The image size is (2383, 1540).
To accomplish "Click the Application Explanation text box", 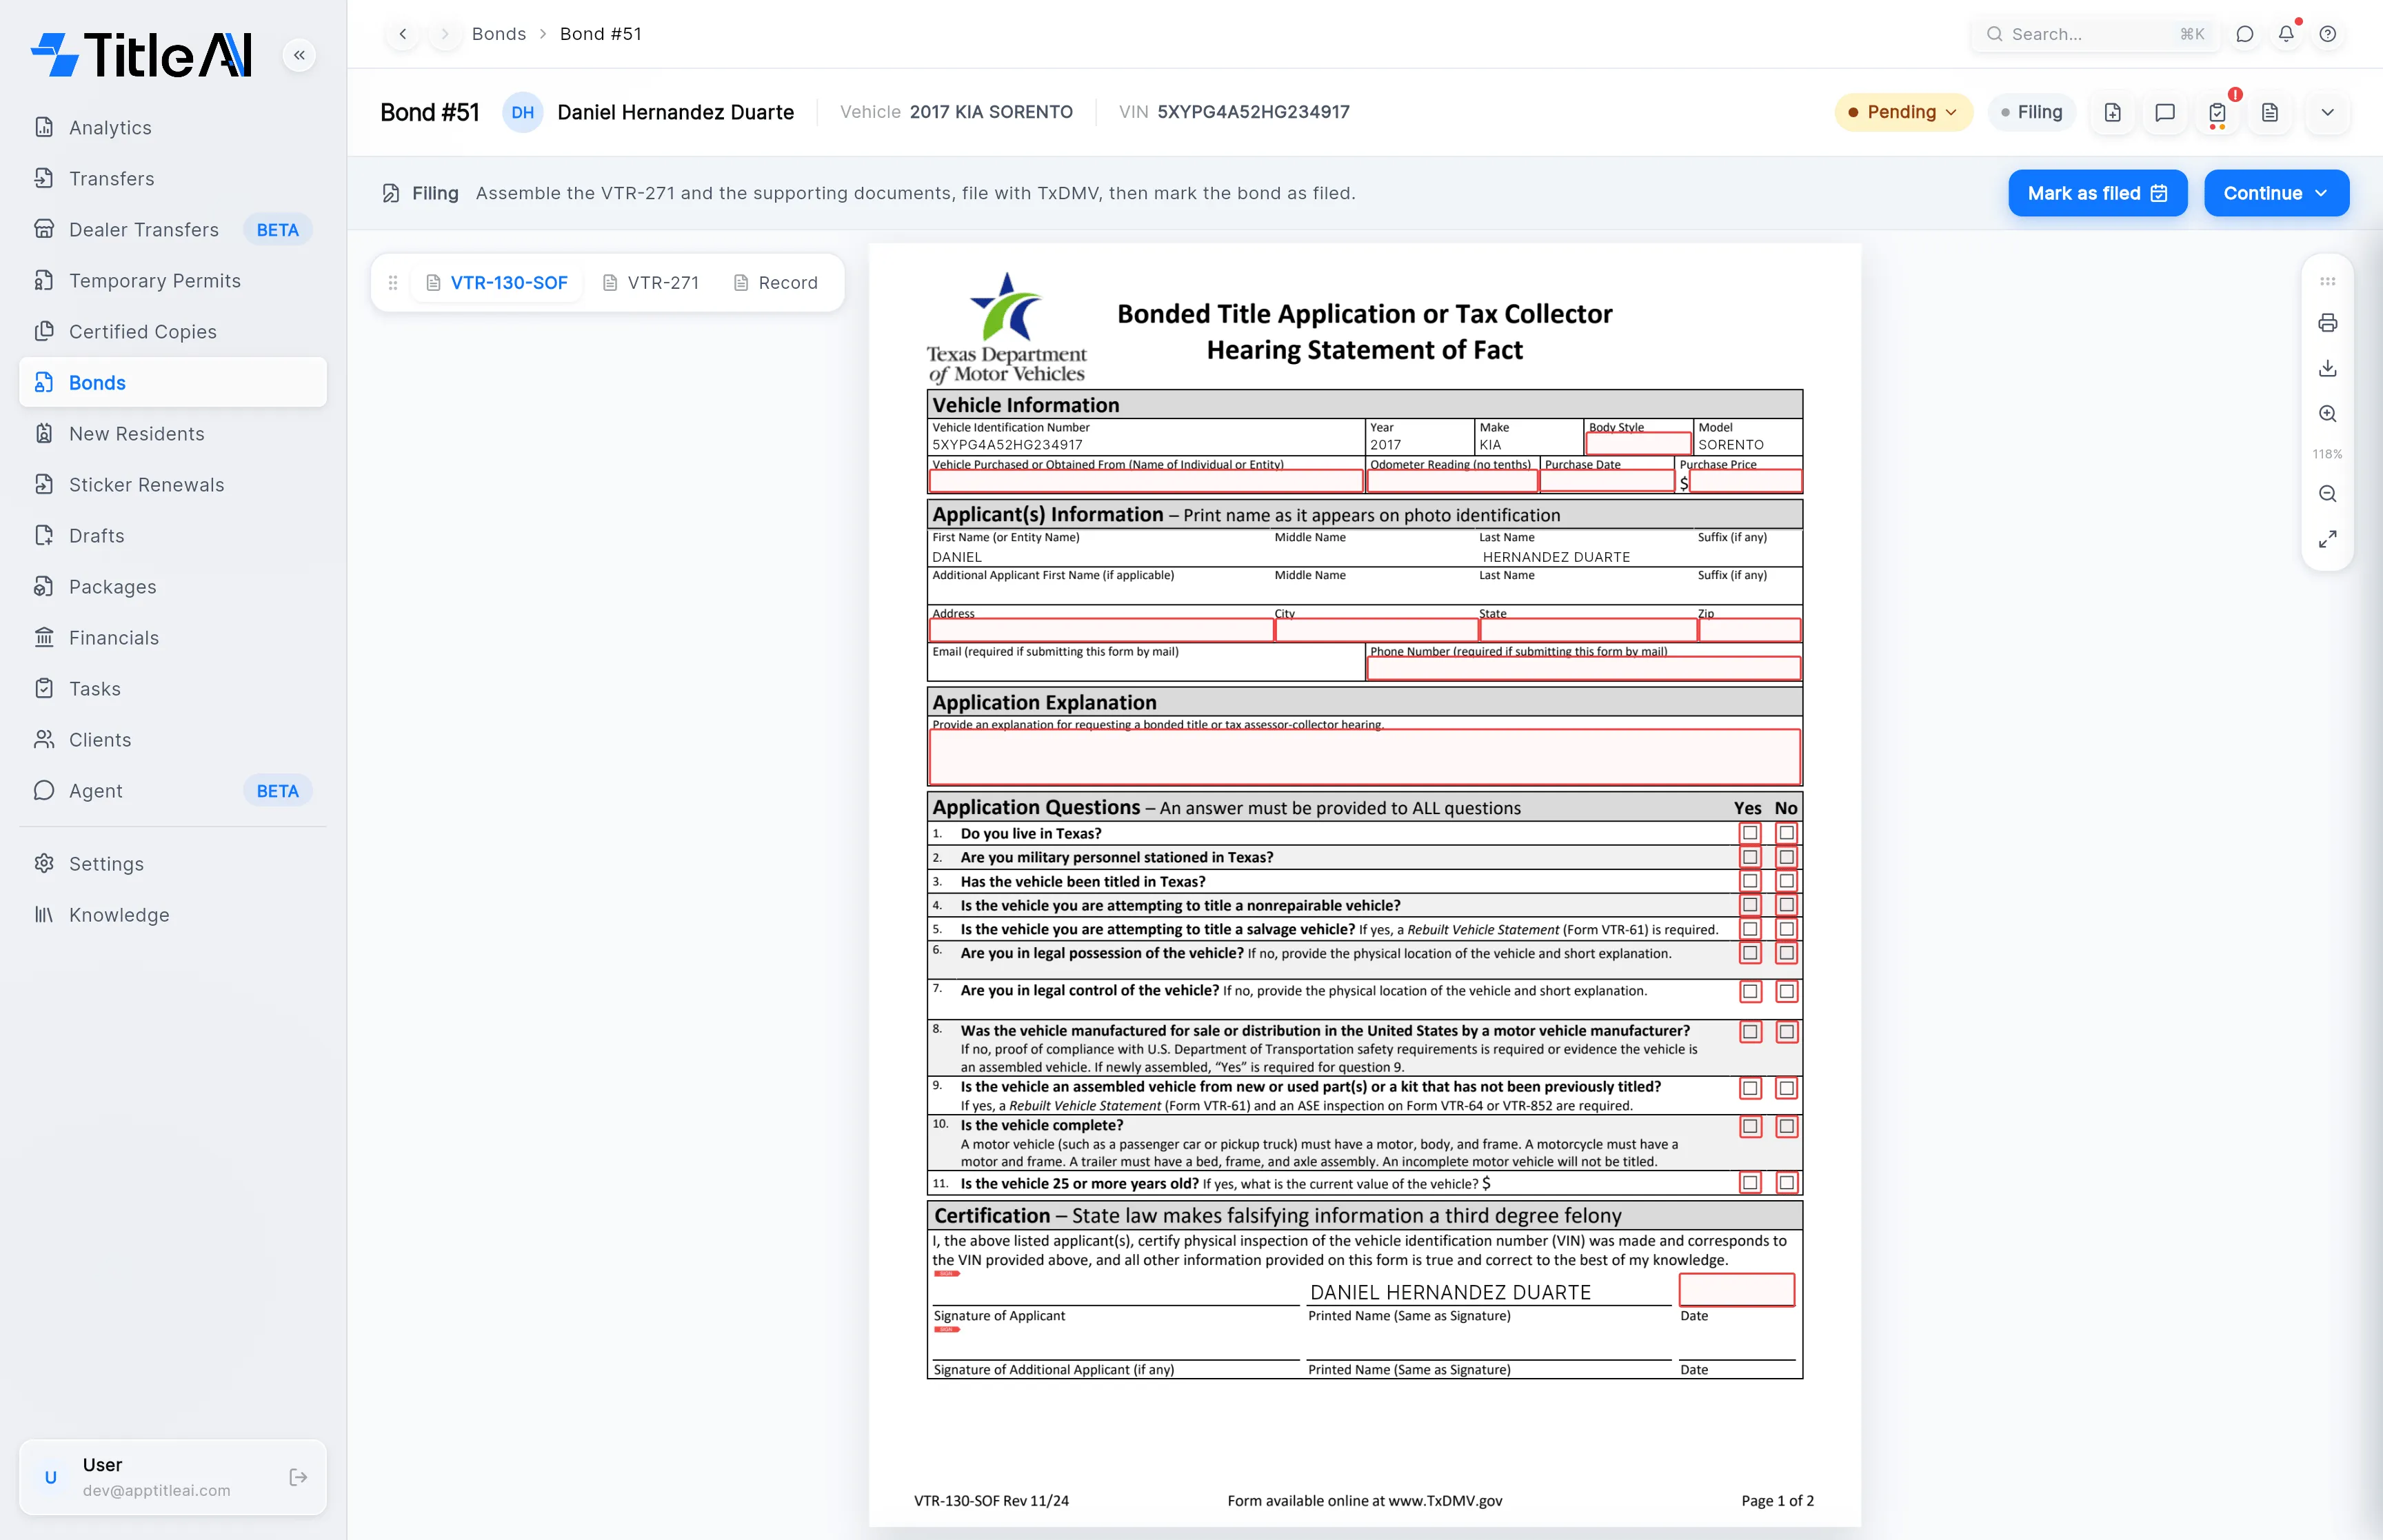I will point(1365,757).
